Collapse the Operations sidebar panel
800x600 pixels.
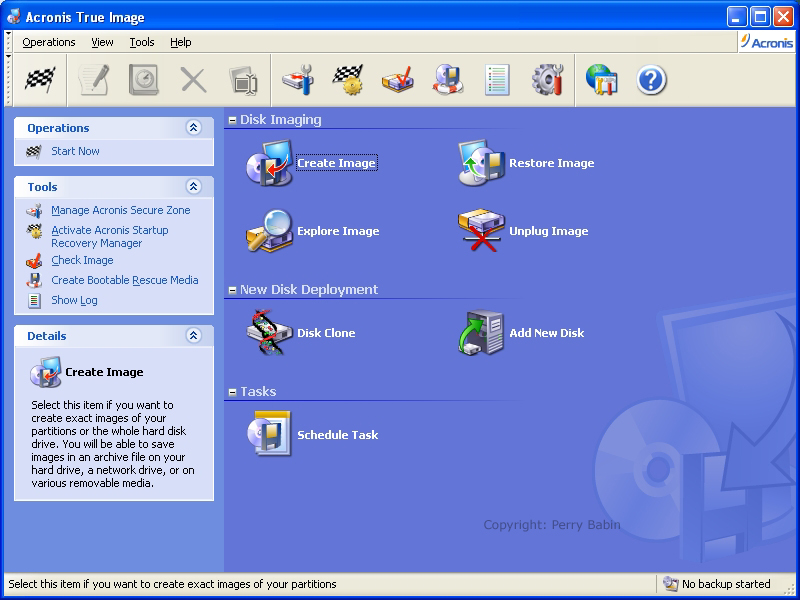[x=193, y=128]
